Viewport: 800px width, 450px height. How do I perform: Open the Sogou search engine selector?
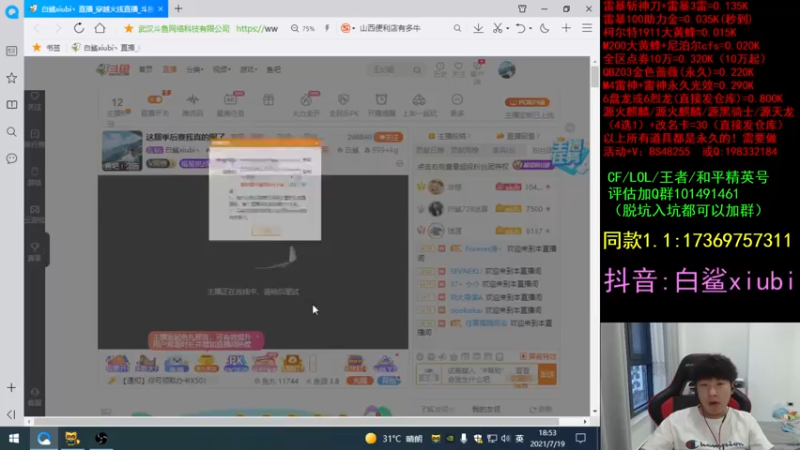point(348,29)
